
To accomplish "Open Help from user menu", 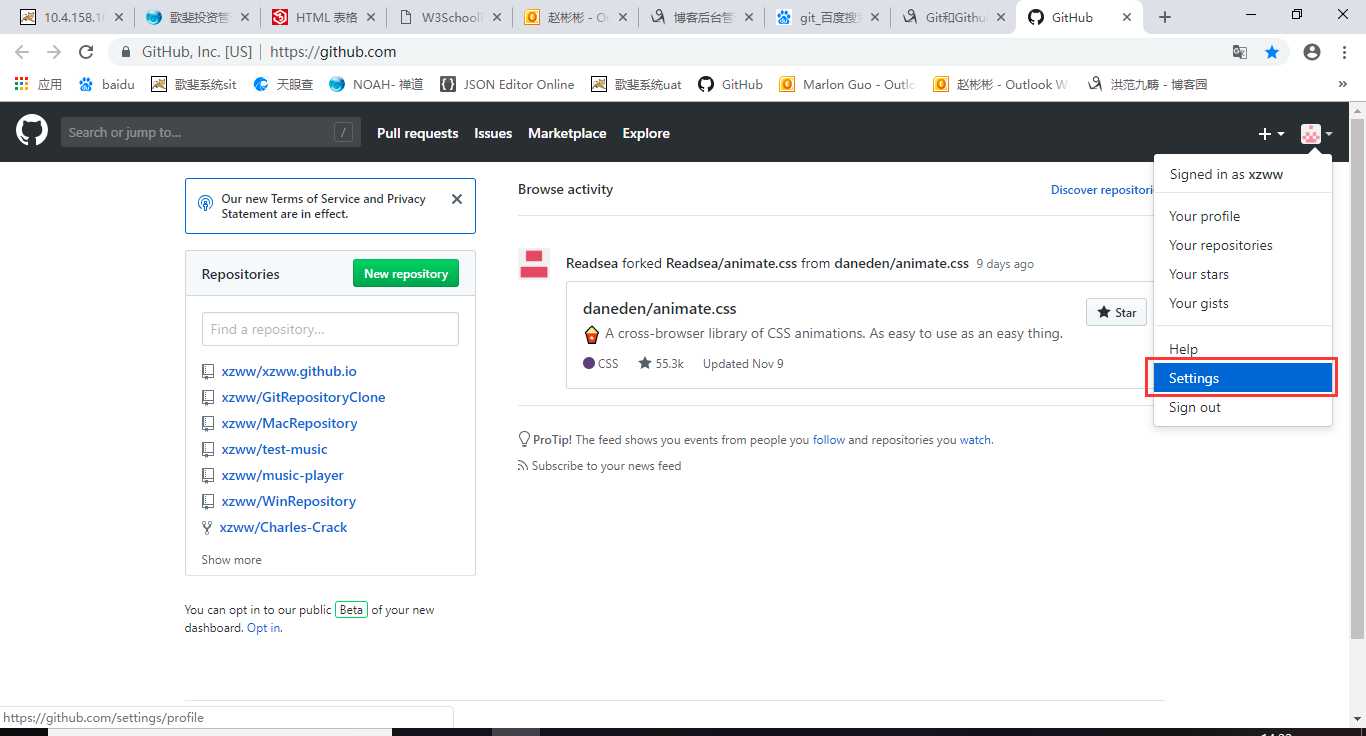I will (1243, 349).
